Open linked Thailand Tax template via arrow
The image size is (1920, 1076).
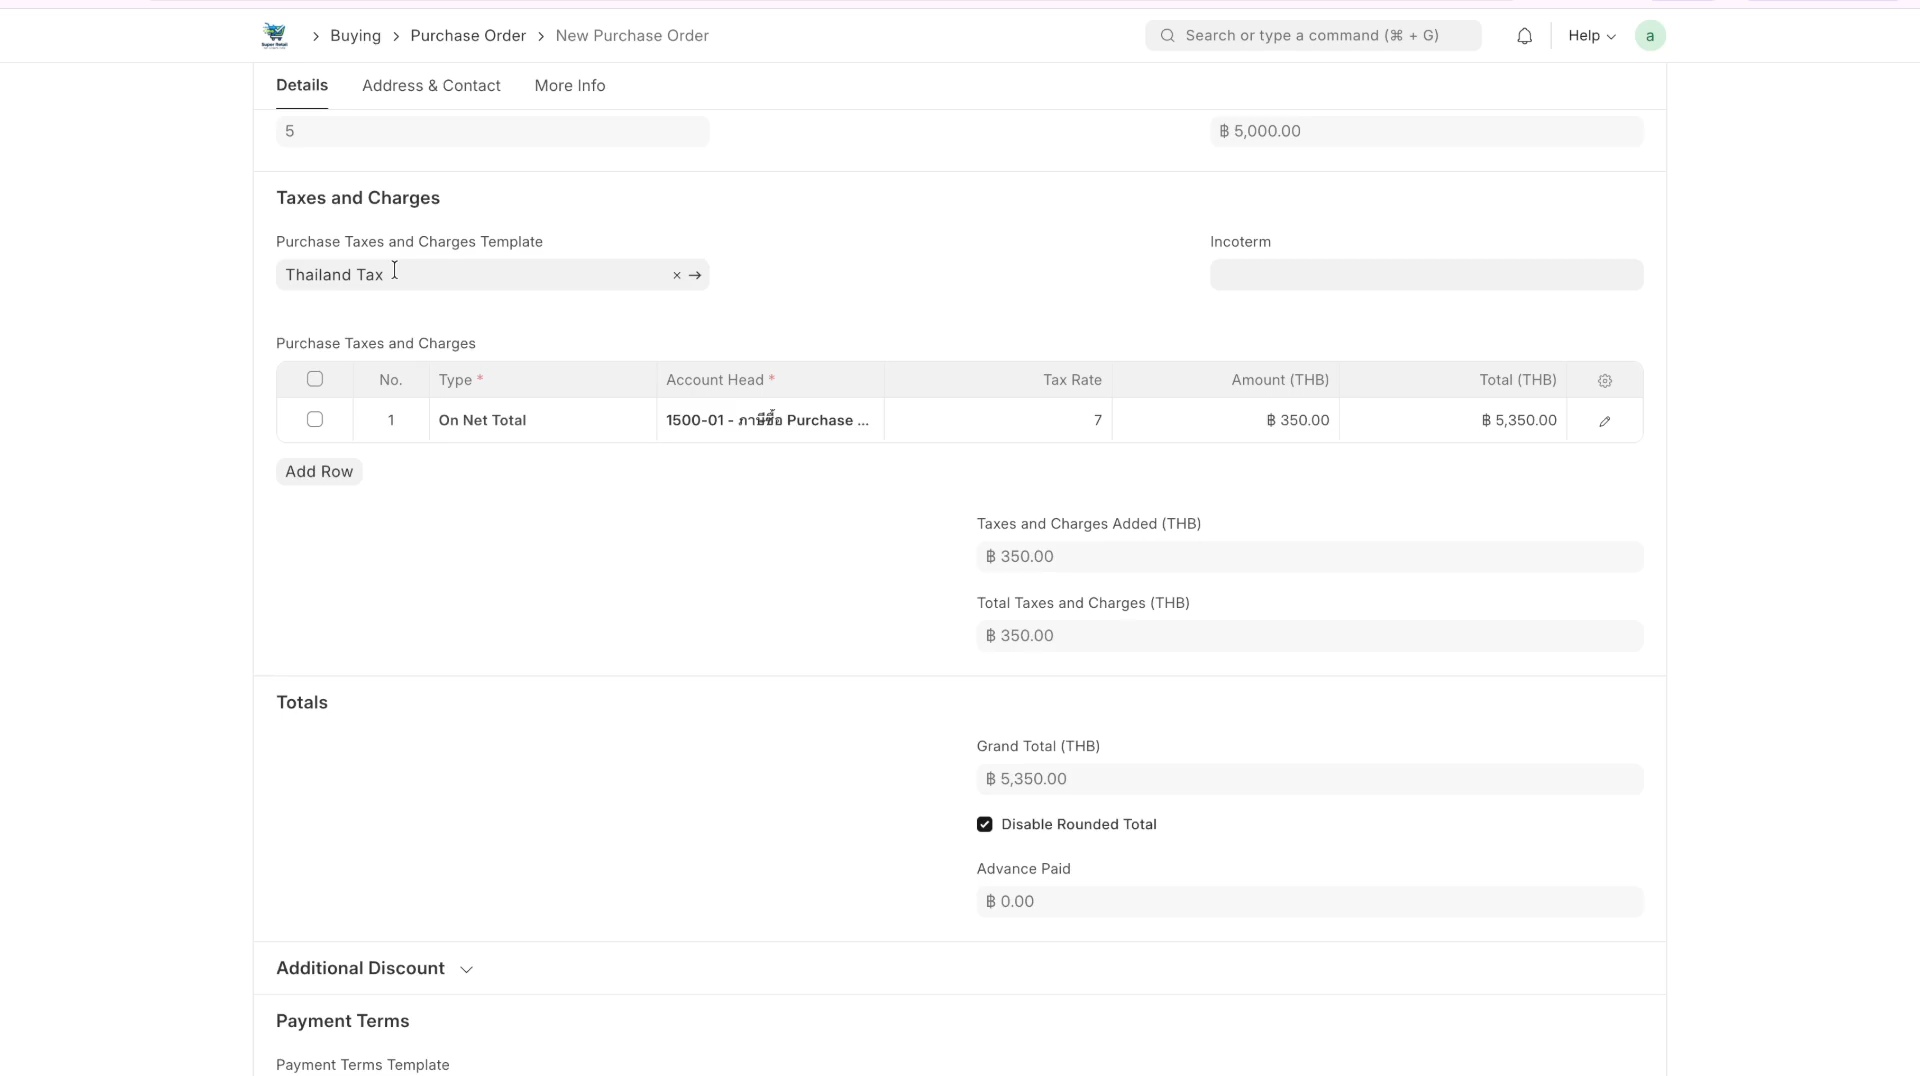[x=695, y=275]
